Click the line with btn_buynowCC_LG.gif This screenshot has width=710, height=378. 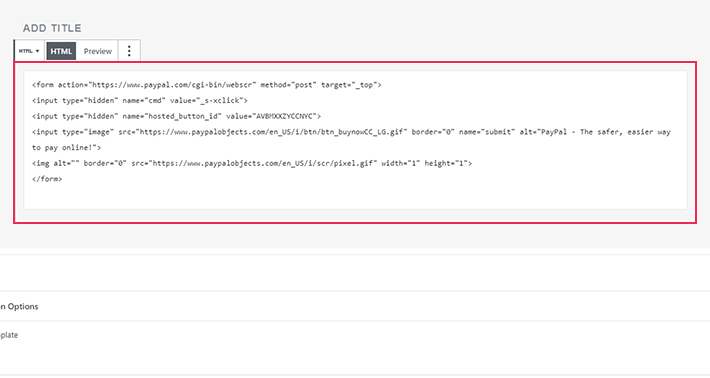pyautogui.click(x=351, y=132)
